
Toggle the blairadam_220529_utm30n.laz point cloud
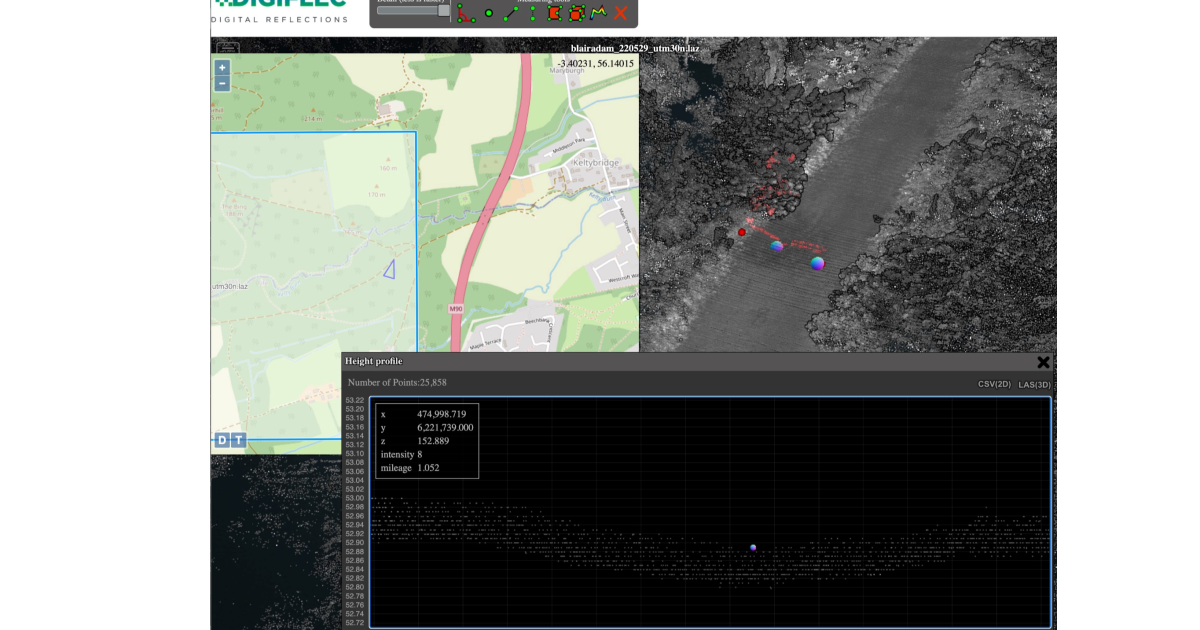click(635, 47)
